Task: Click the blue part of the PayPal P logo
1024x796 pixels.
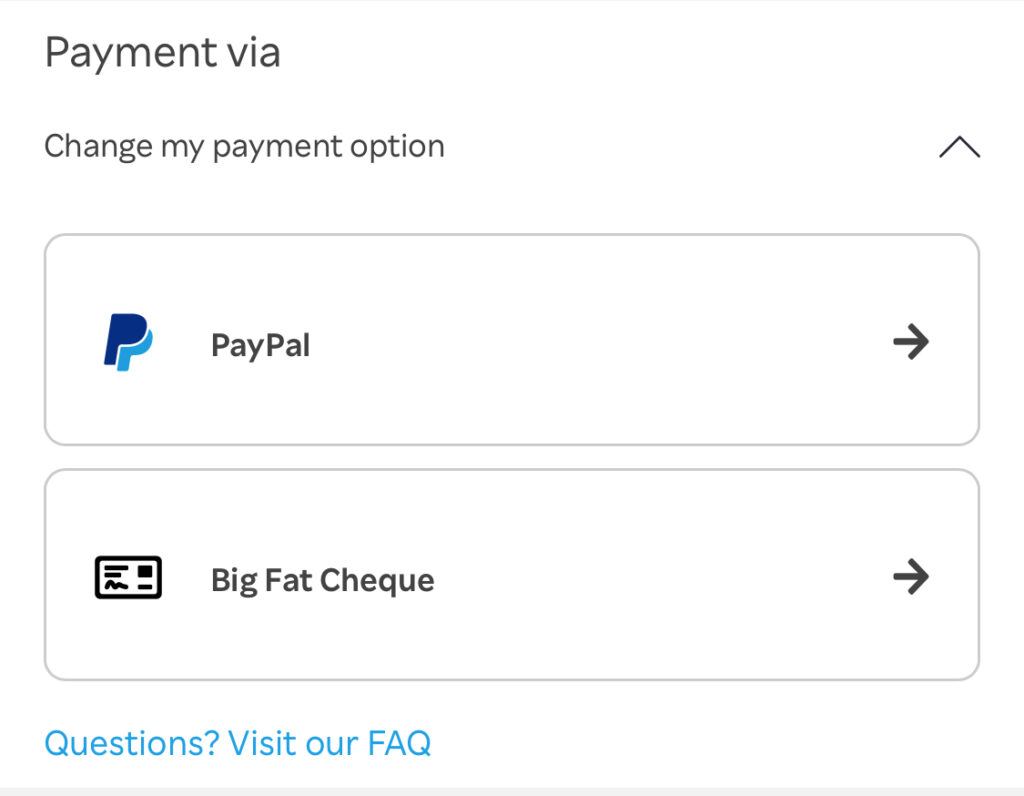Action: click(x=136, y=349)
